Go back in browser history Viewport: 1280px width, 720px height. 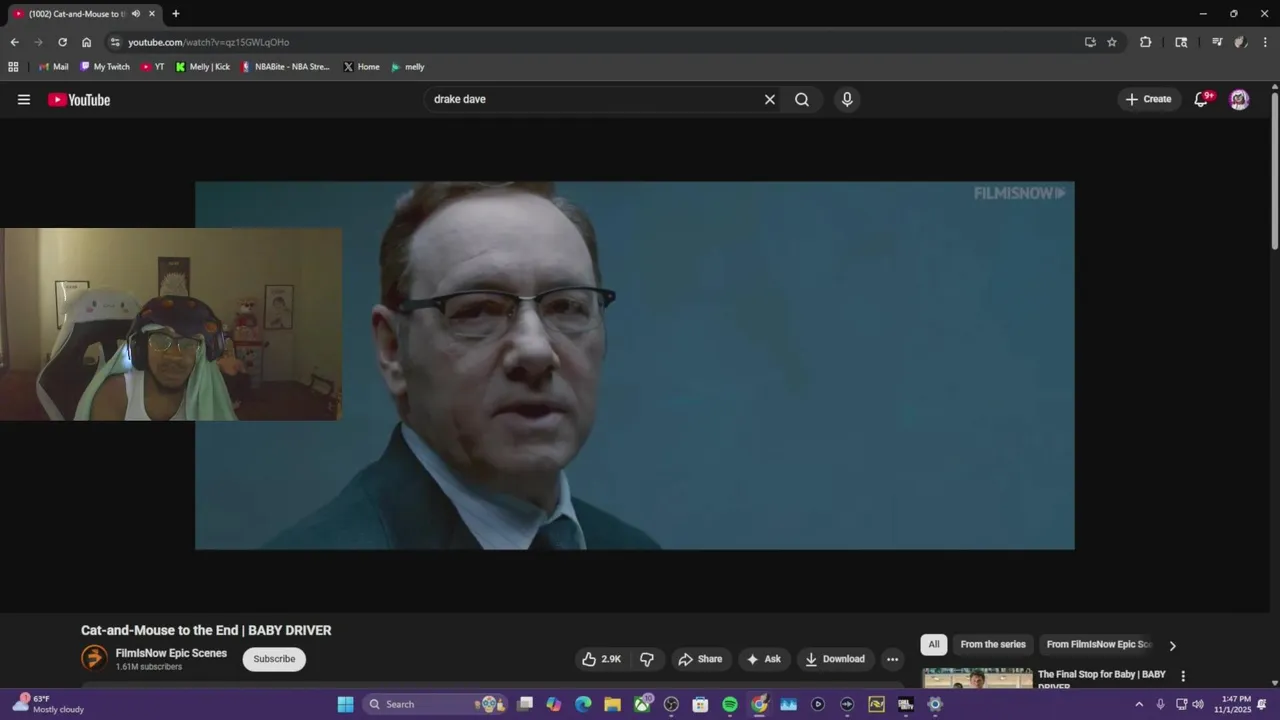pyautogui.click(x=14, y=42)
